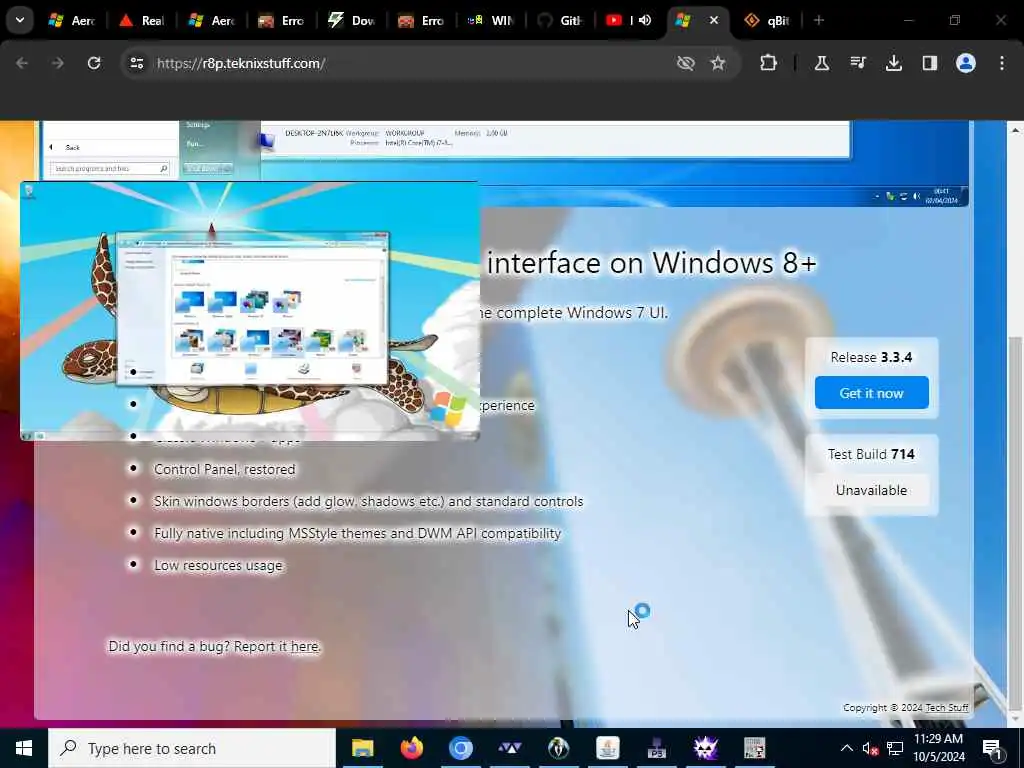Click the muted volume tray icon
Screen dimensions: 1024x768
pos(870,748)
